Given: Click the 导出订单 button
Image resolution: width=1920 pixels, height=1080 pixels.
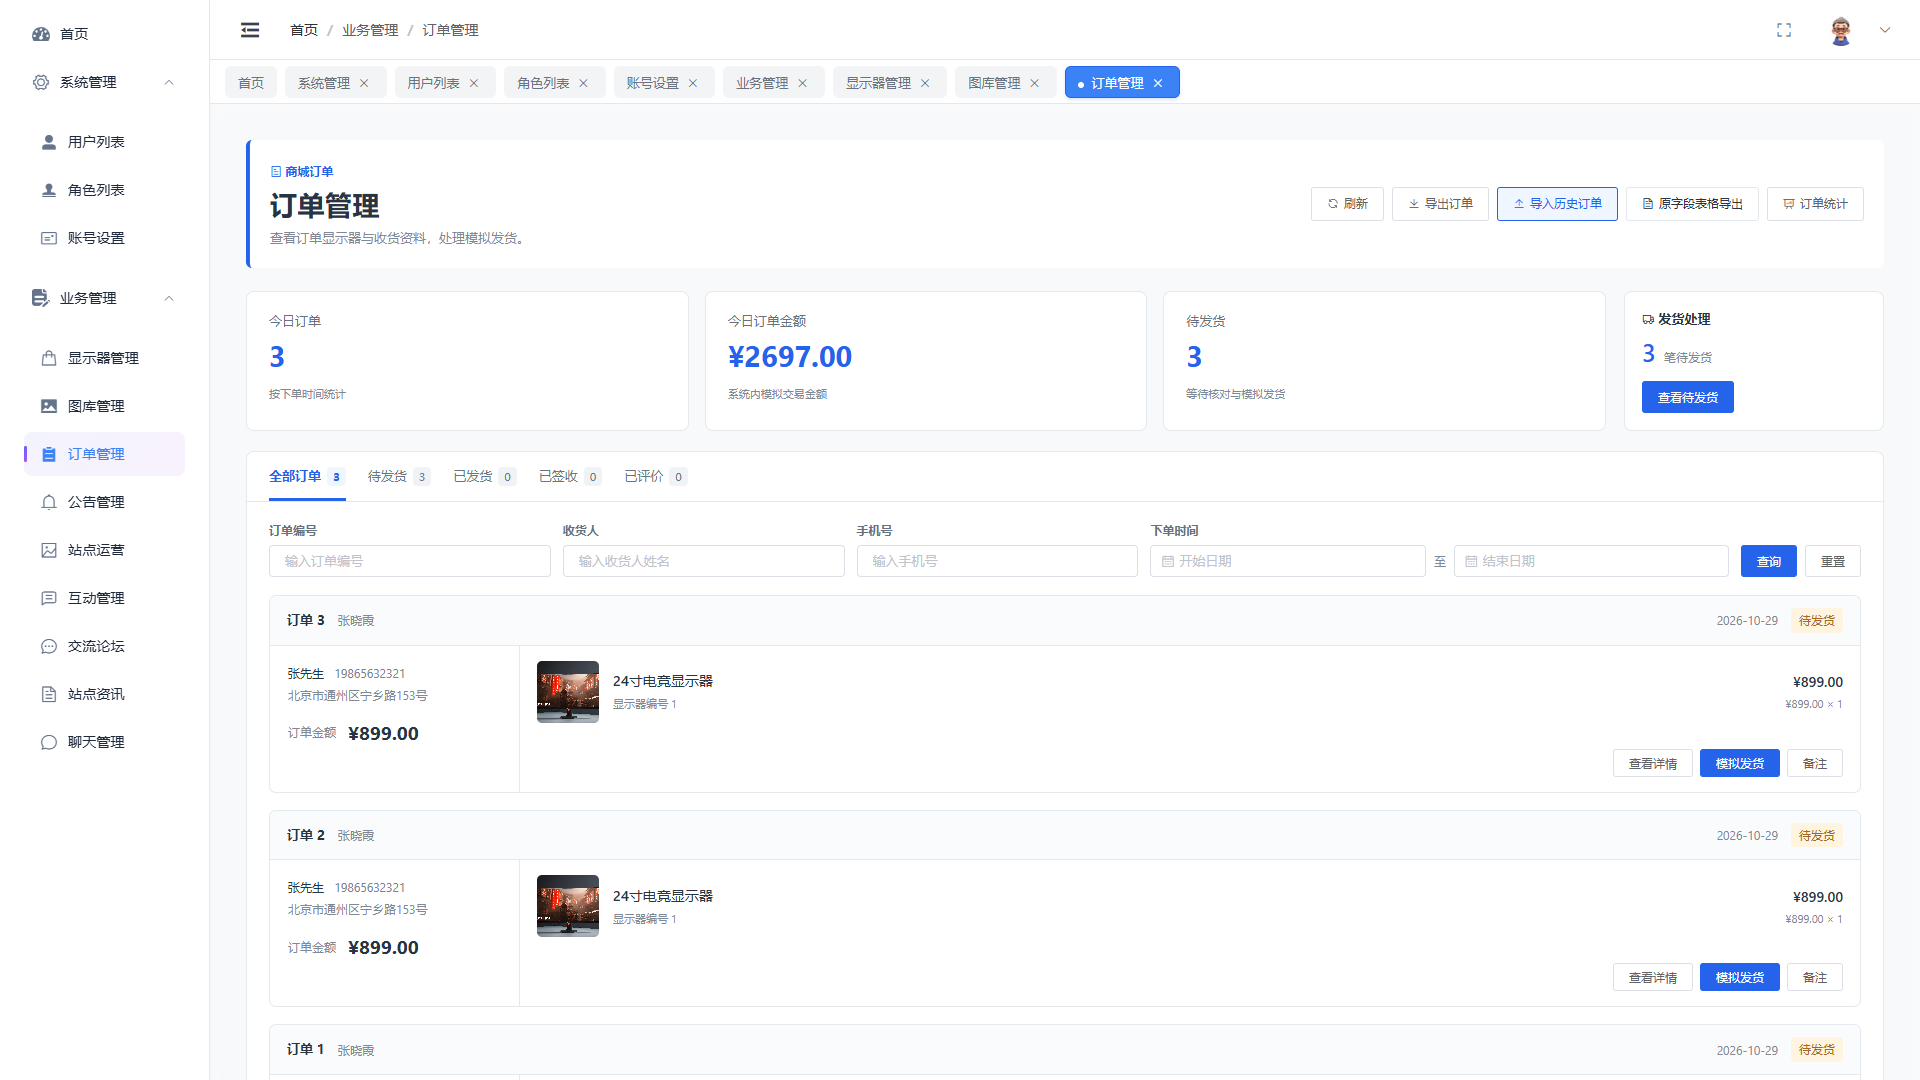Looking at the screenshot, I should point(1440,204).
